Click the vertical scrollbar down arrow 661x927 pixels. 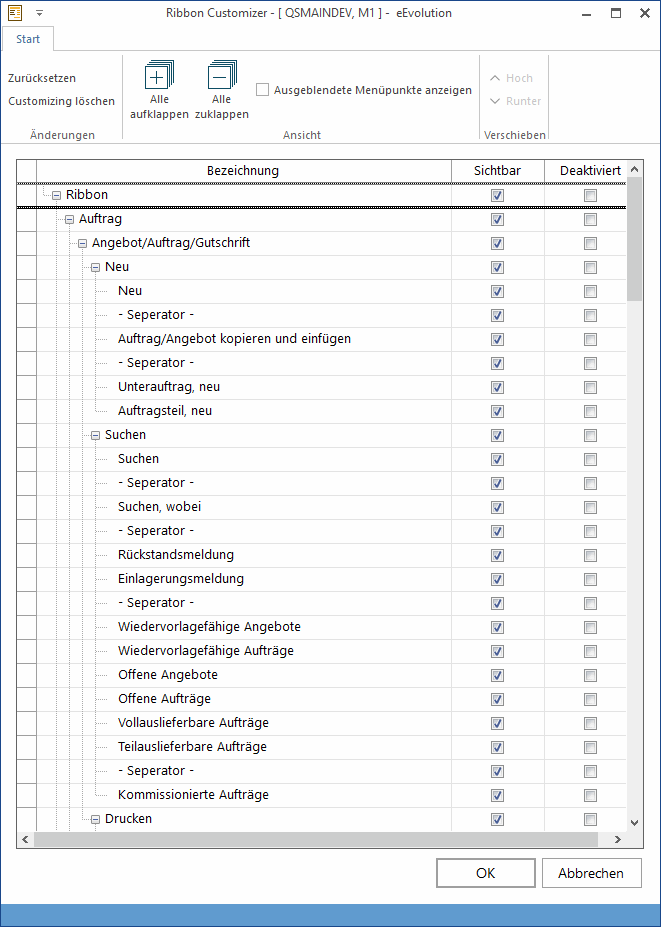pos(634,821)
